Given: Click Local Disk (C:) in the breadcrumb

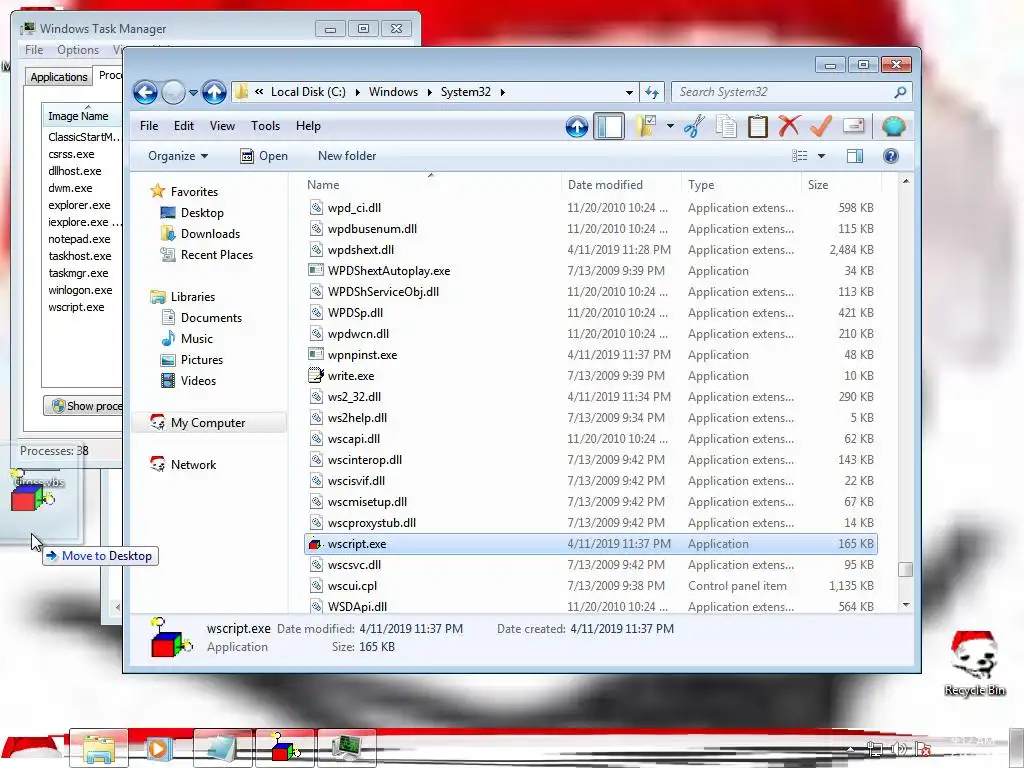Looking at the screenshot, I should tap(308, 92).
